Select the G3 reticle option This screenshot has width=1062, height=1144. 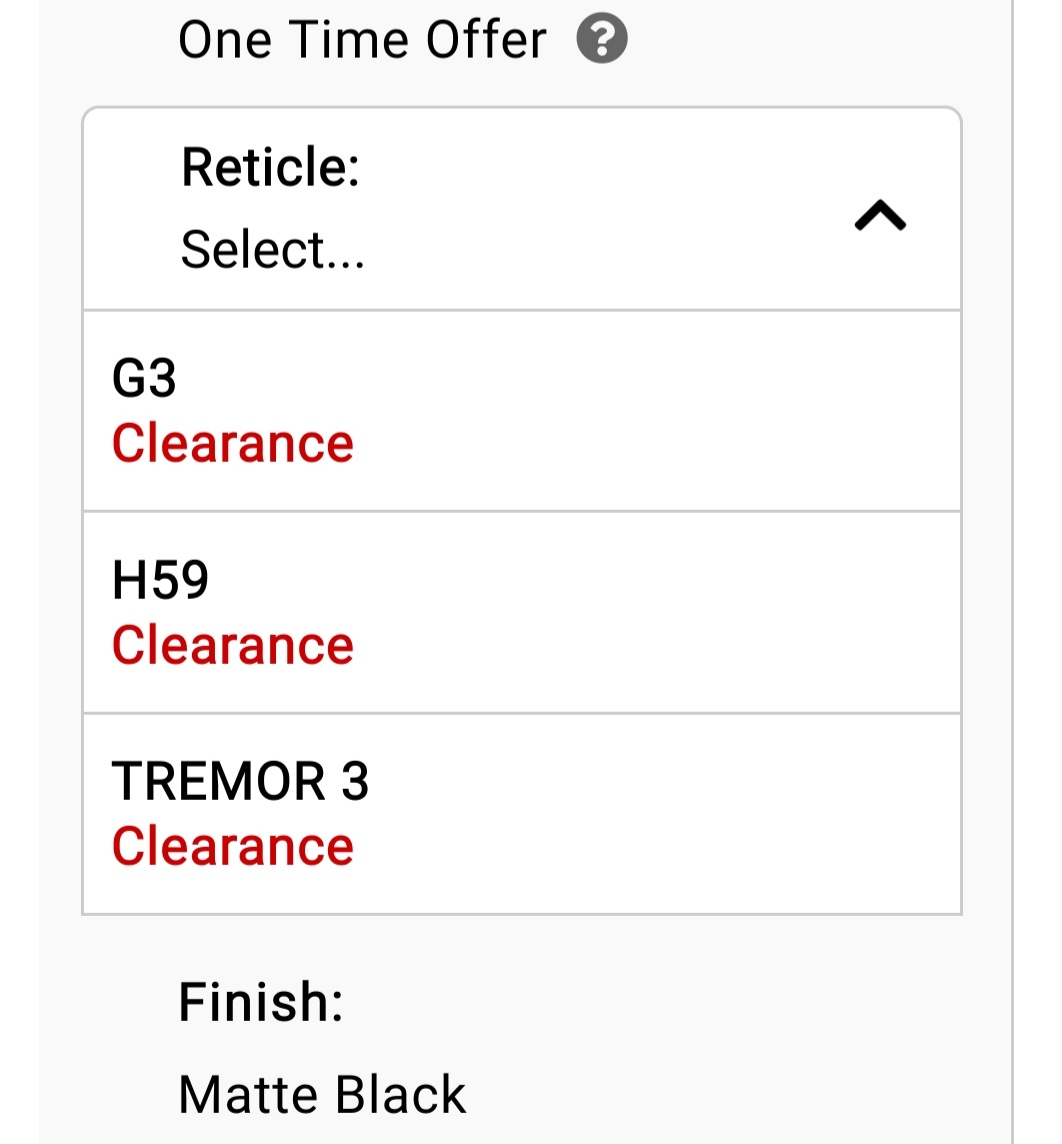point(521,411)
